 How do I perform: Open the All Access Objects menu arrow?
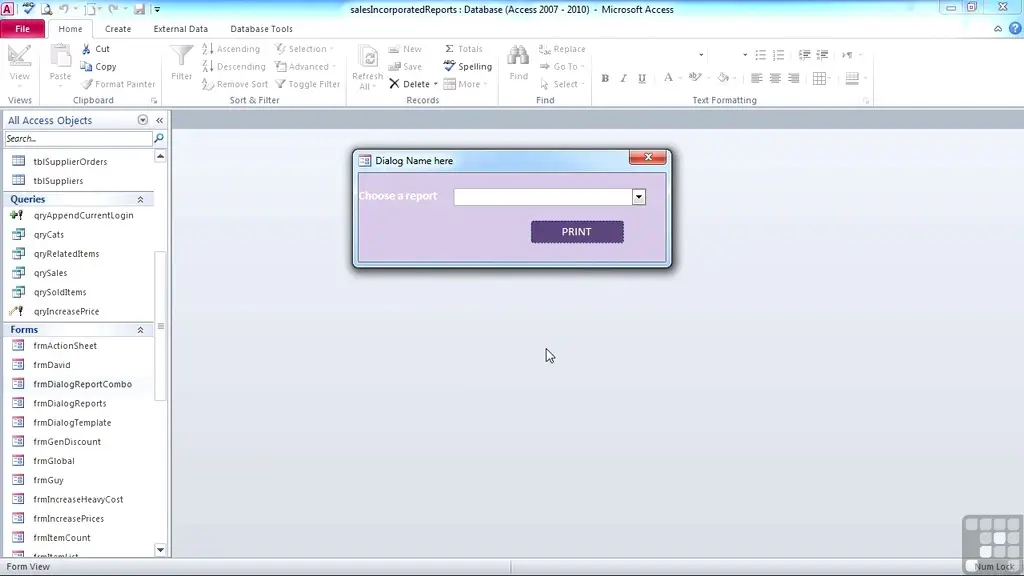coord(142,120)
